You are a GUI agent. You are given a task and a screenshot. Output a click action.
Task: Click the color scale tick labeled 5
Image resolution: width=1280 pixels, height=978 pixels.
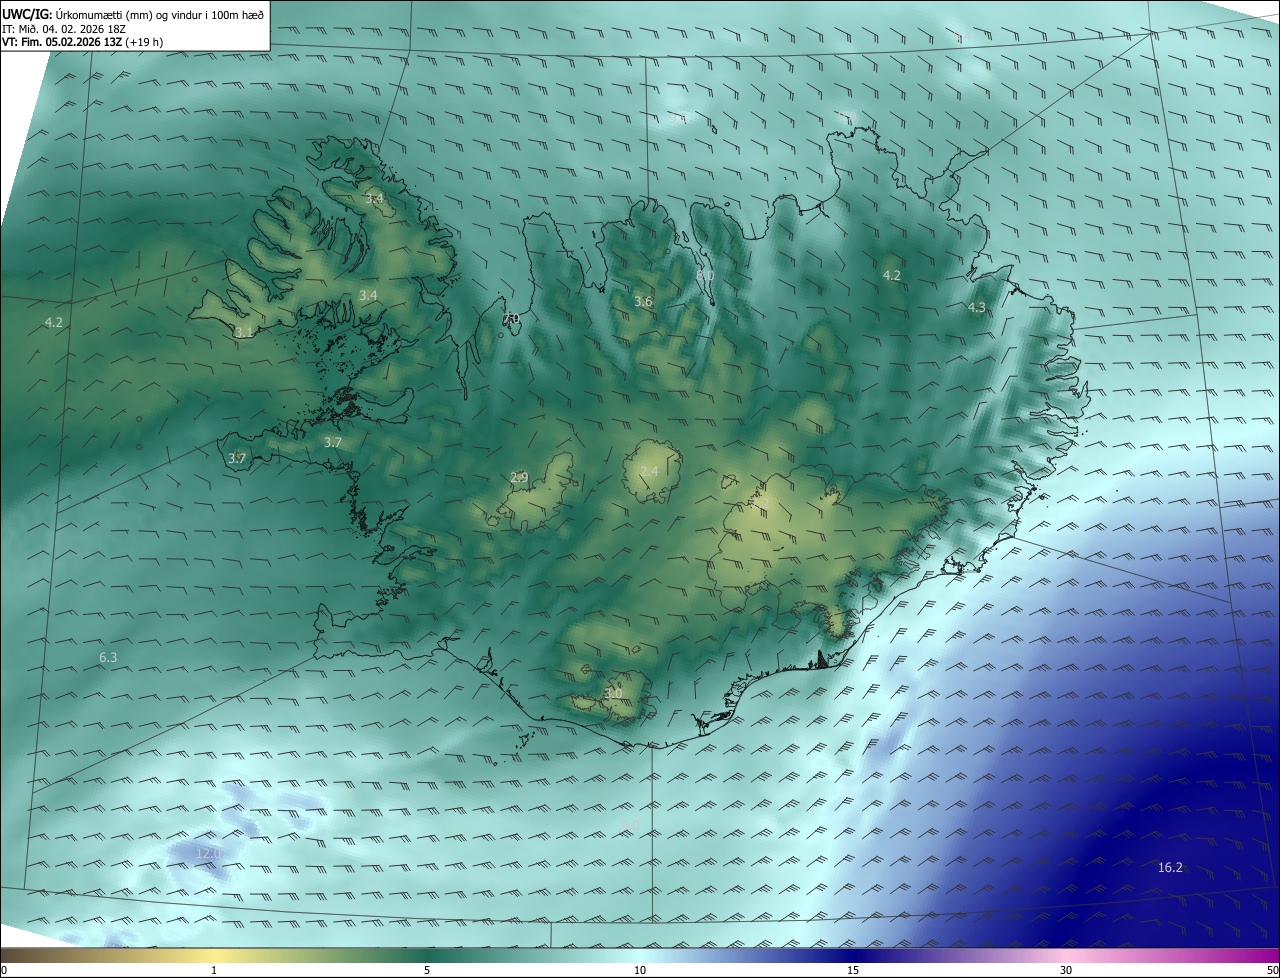pyautogui.click(x=427, y=970)
